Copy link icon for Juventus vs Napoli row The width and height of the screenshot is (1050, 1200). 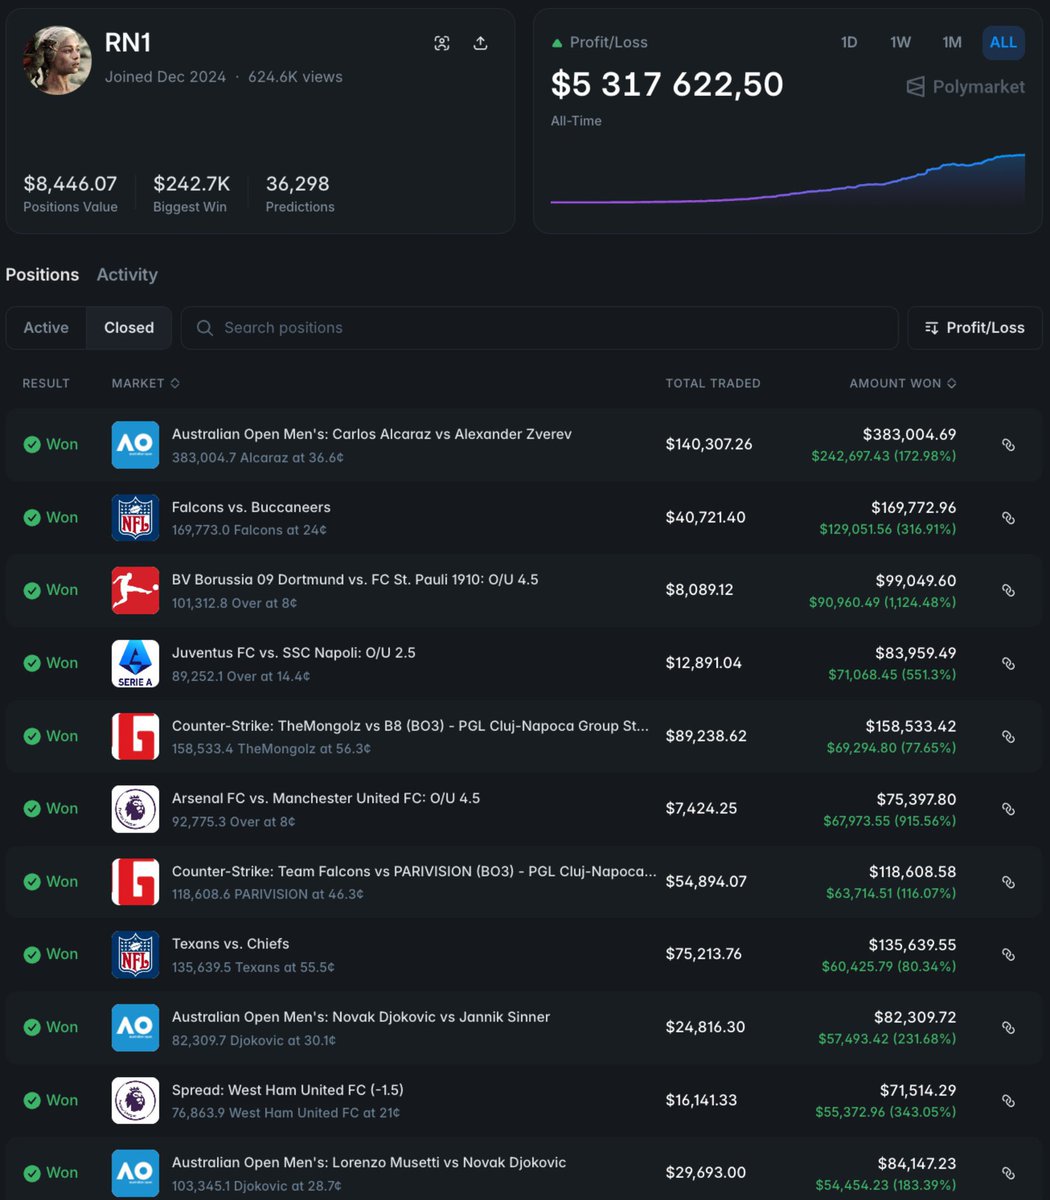coord(1008,664)
